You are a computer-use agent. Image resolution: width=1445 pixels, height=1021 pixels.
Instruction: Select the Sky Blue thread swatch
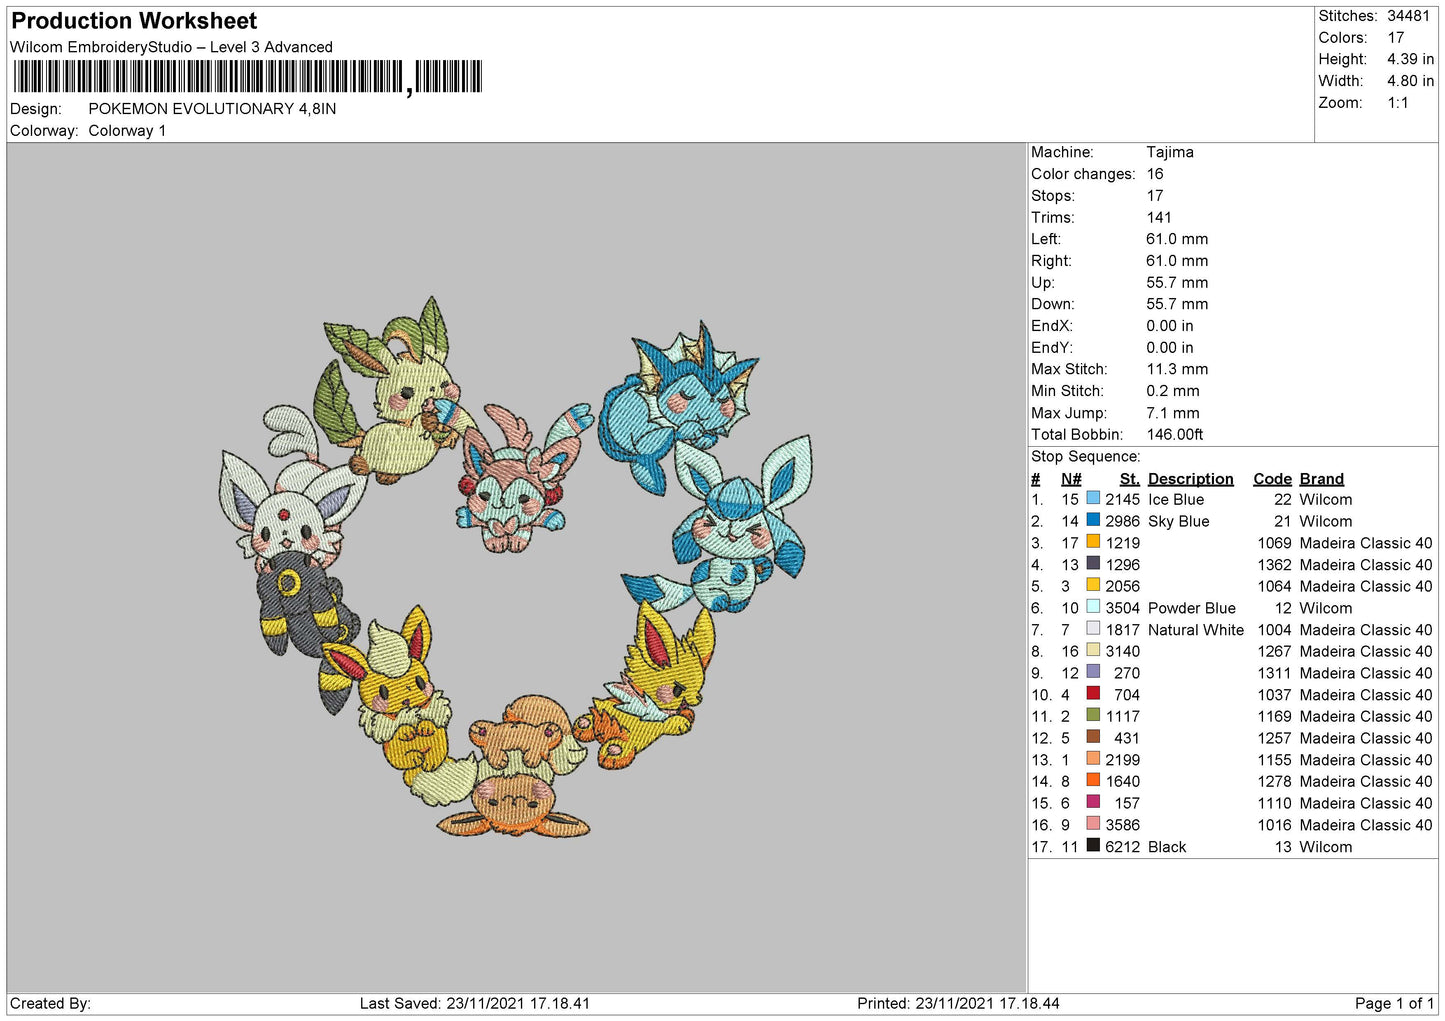point(1093,521)
